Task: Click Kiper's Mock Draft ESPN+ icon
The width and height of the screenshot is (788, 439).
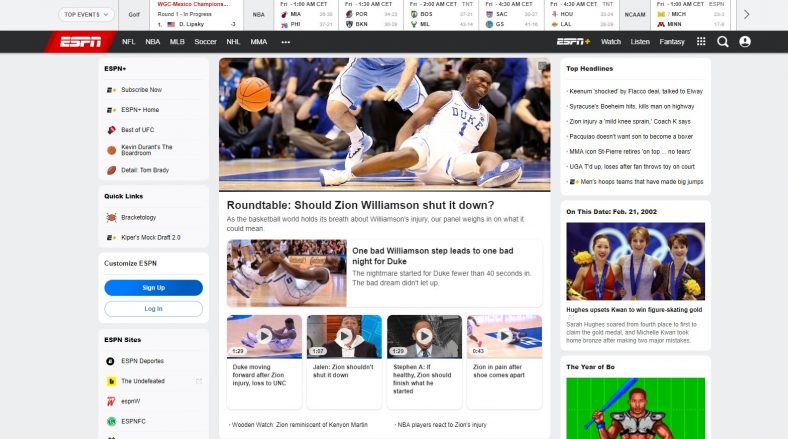Action: pos(111,238)
